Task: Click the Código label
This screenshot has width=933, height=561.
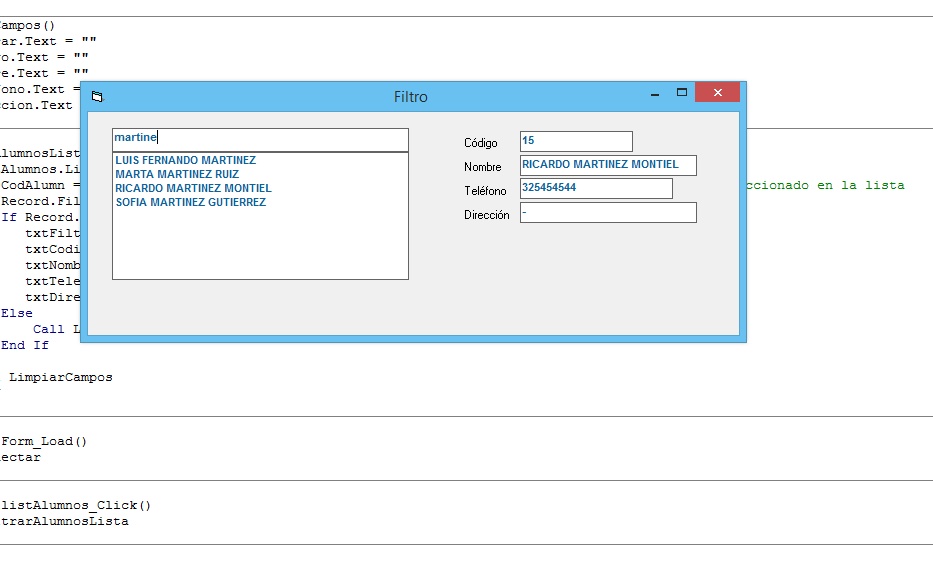Action: 481,143
